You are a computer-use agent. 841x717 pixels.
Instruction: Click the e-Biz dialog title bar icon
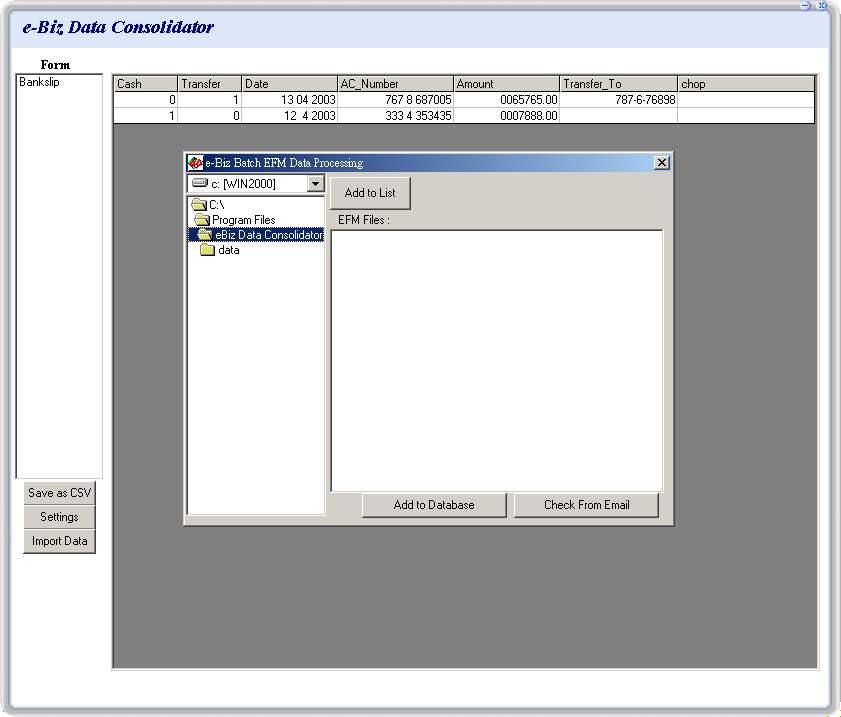tap(196, 163)
